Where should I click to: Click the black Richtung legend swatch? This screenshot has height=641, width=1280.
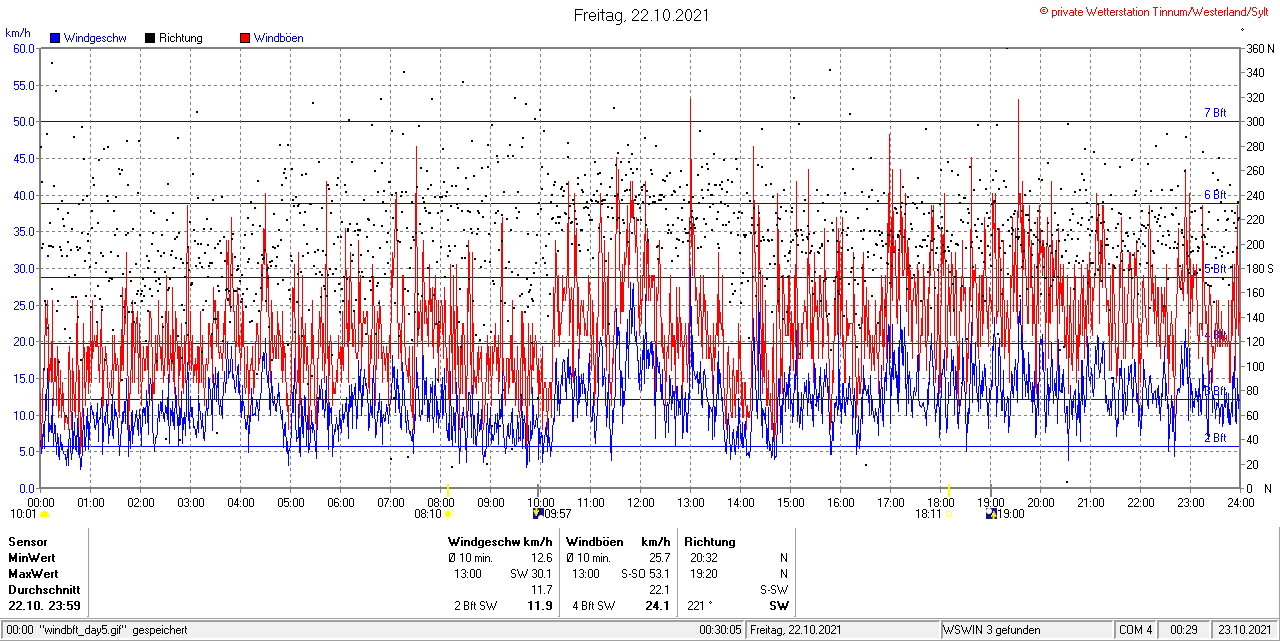point(150,38)
